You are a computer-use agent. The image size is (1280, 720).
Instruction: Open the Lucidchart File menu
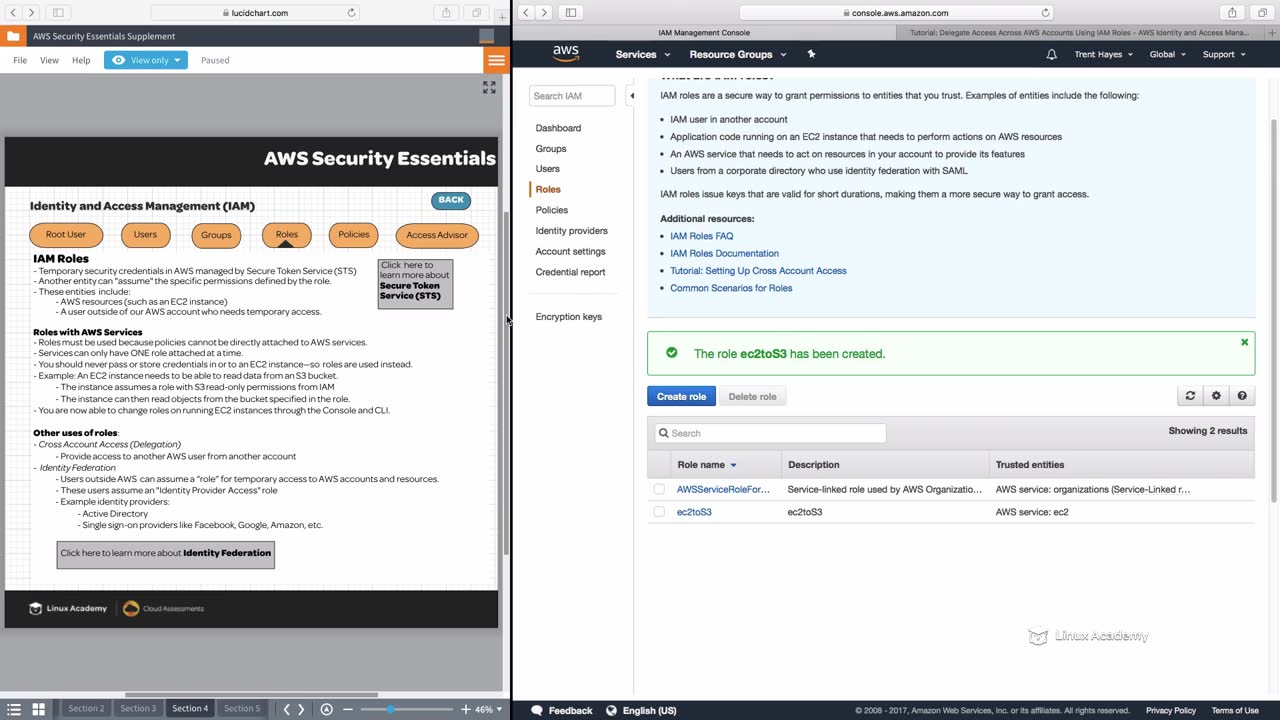(x=20, y=60)
